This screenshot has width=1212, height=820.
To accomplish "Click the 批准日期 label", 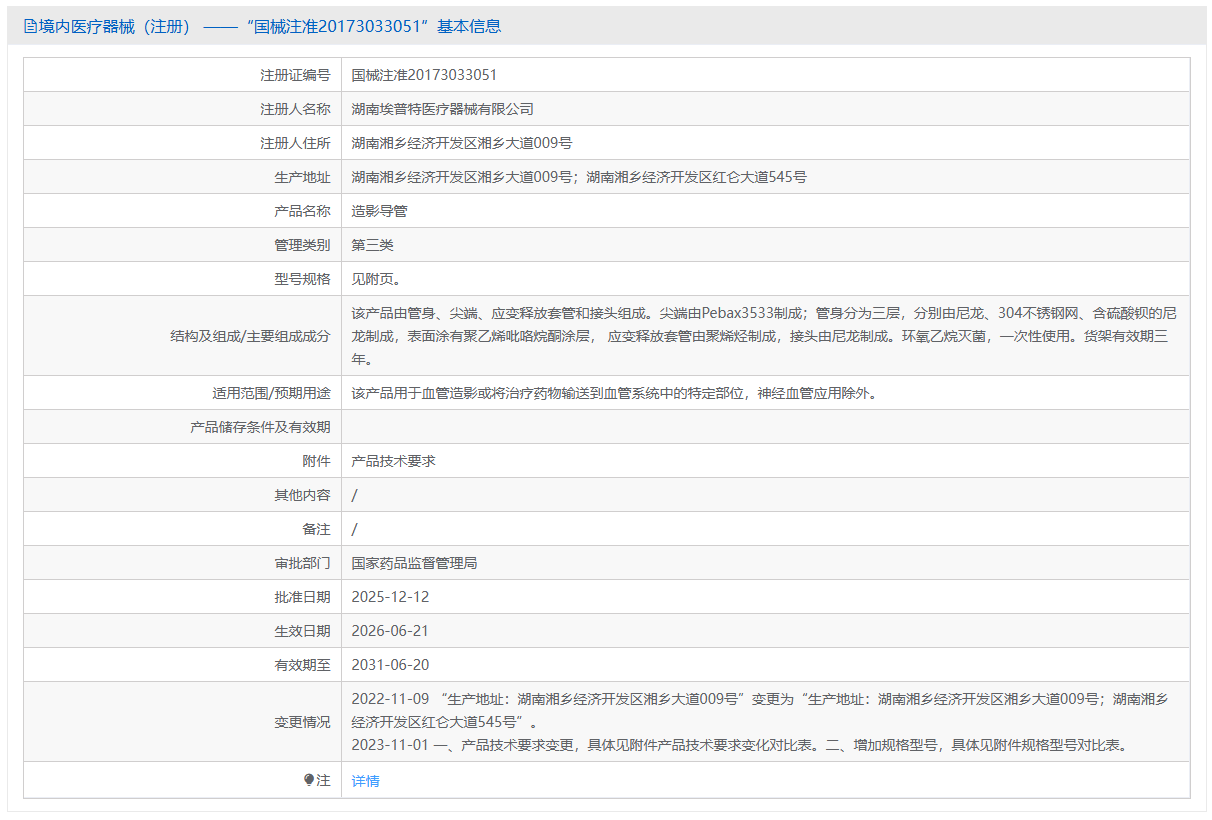I will point(302,597).
